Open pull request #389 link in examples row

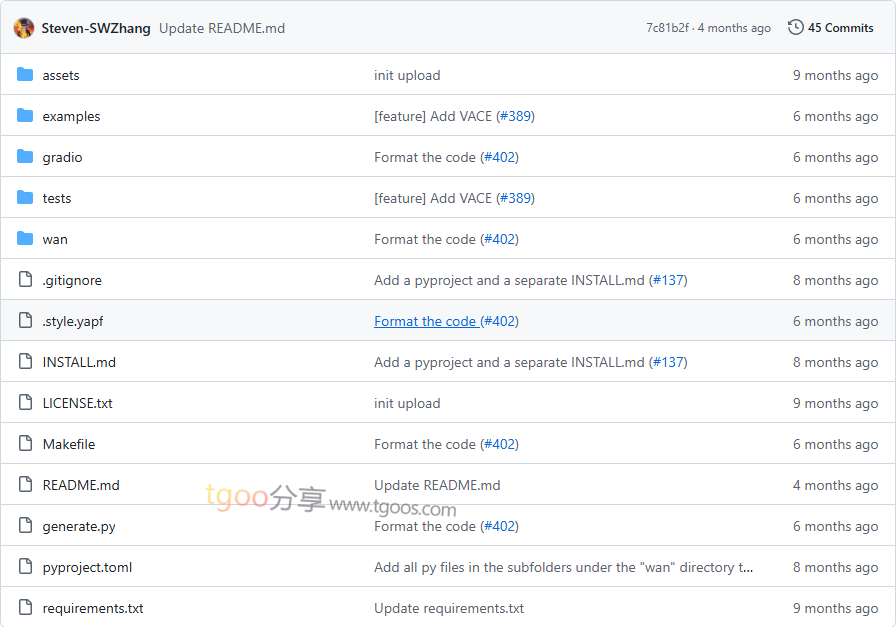(515, 116)
